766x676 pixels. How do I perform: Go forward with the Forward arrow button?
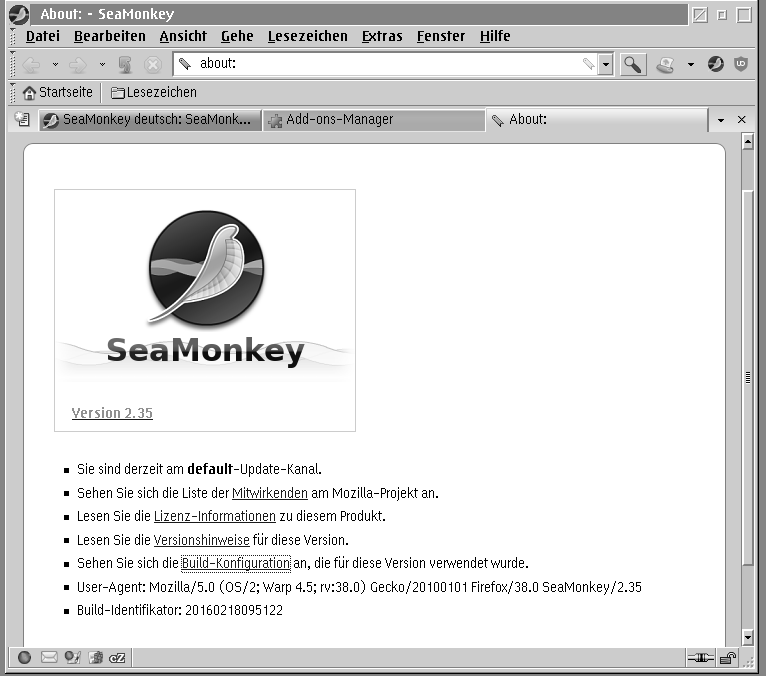[78, 64]
